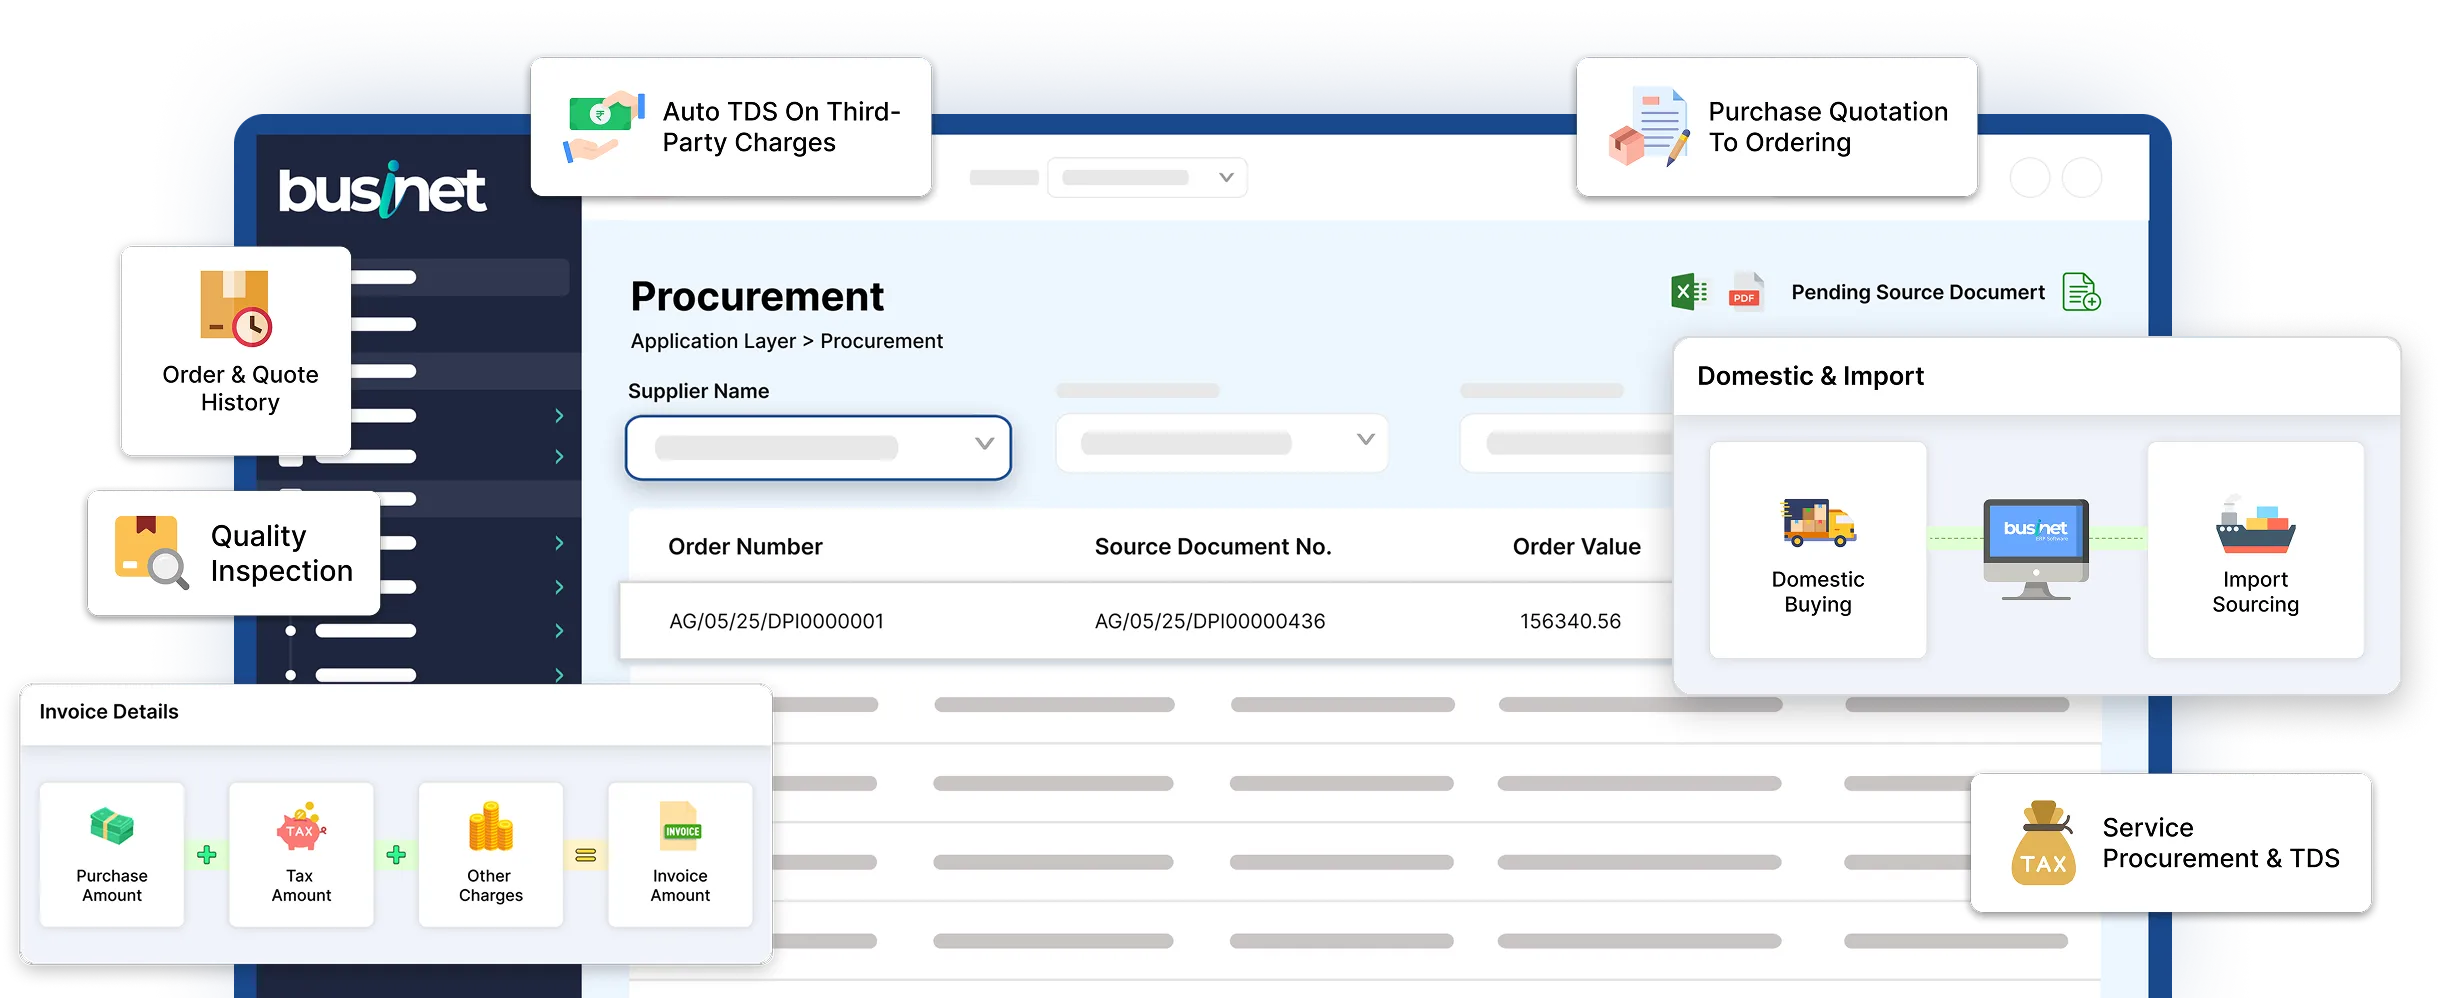Click the plus sign after Tax Amount
The width and height of the screenshot is (2443, 998).
(x=396, y=855)
